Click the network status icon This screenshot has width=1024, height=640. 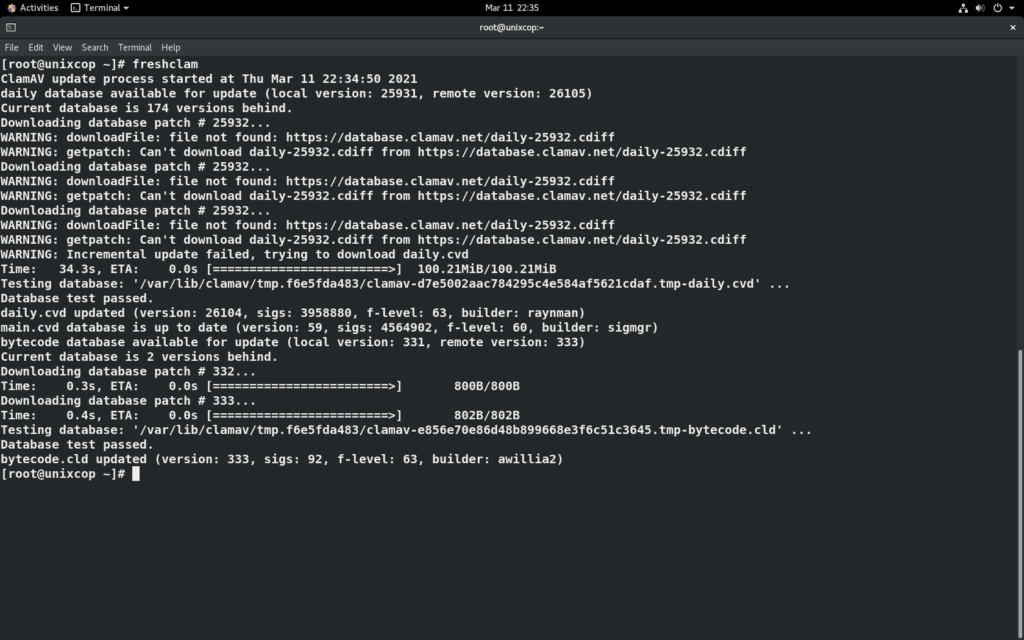963,8
